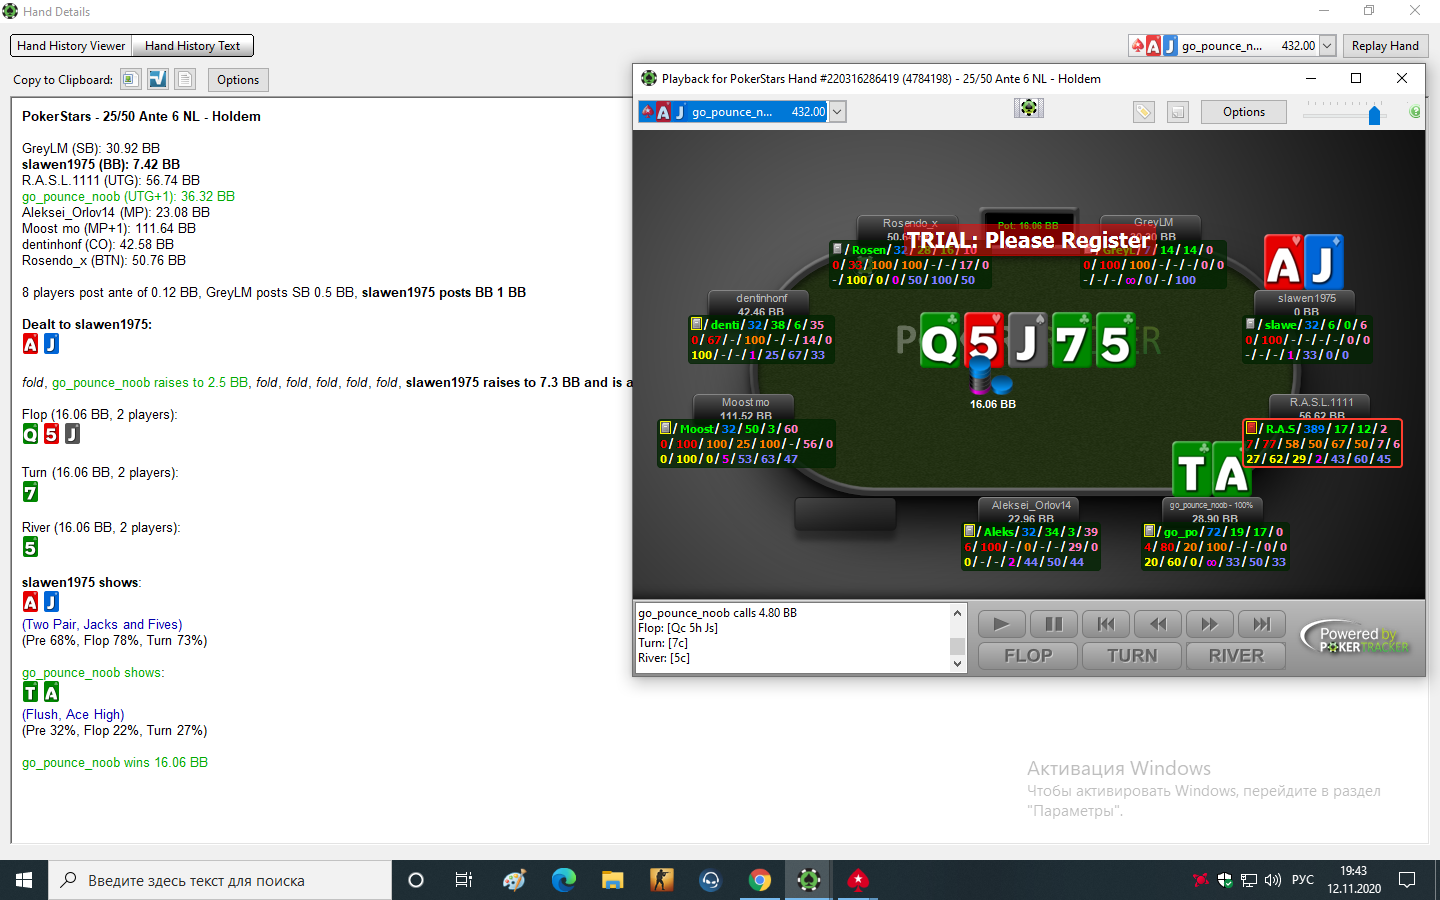The height and width of the screenshot is (900, 1440).
Task: Click 'River: [5c]' line in action log
Action: point(664,658)
